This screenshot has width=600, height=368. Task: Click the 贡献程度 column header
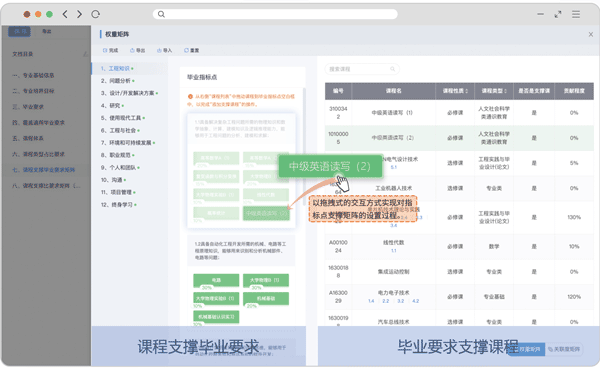[x=574, y=91]
